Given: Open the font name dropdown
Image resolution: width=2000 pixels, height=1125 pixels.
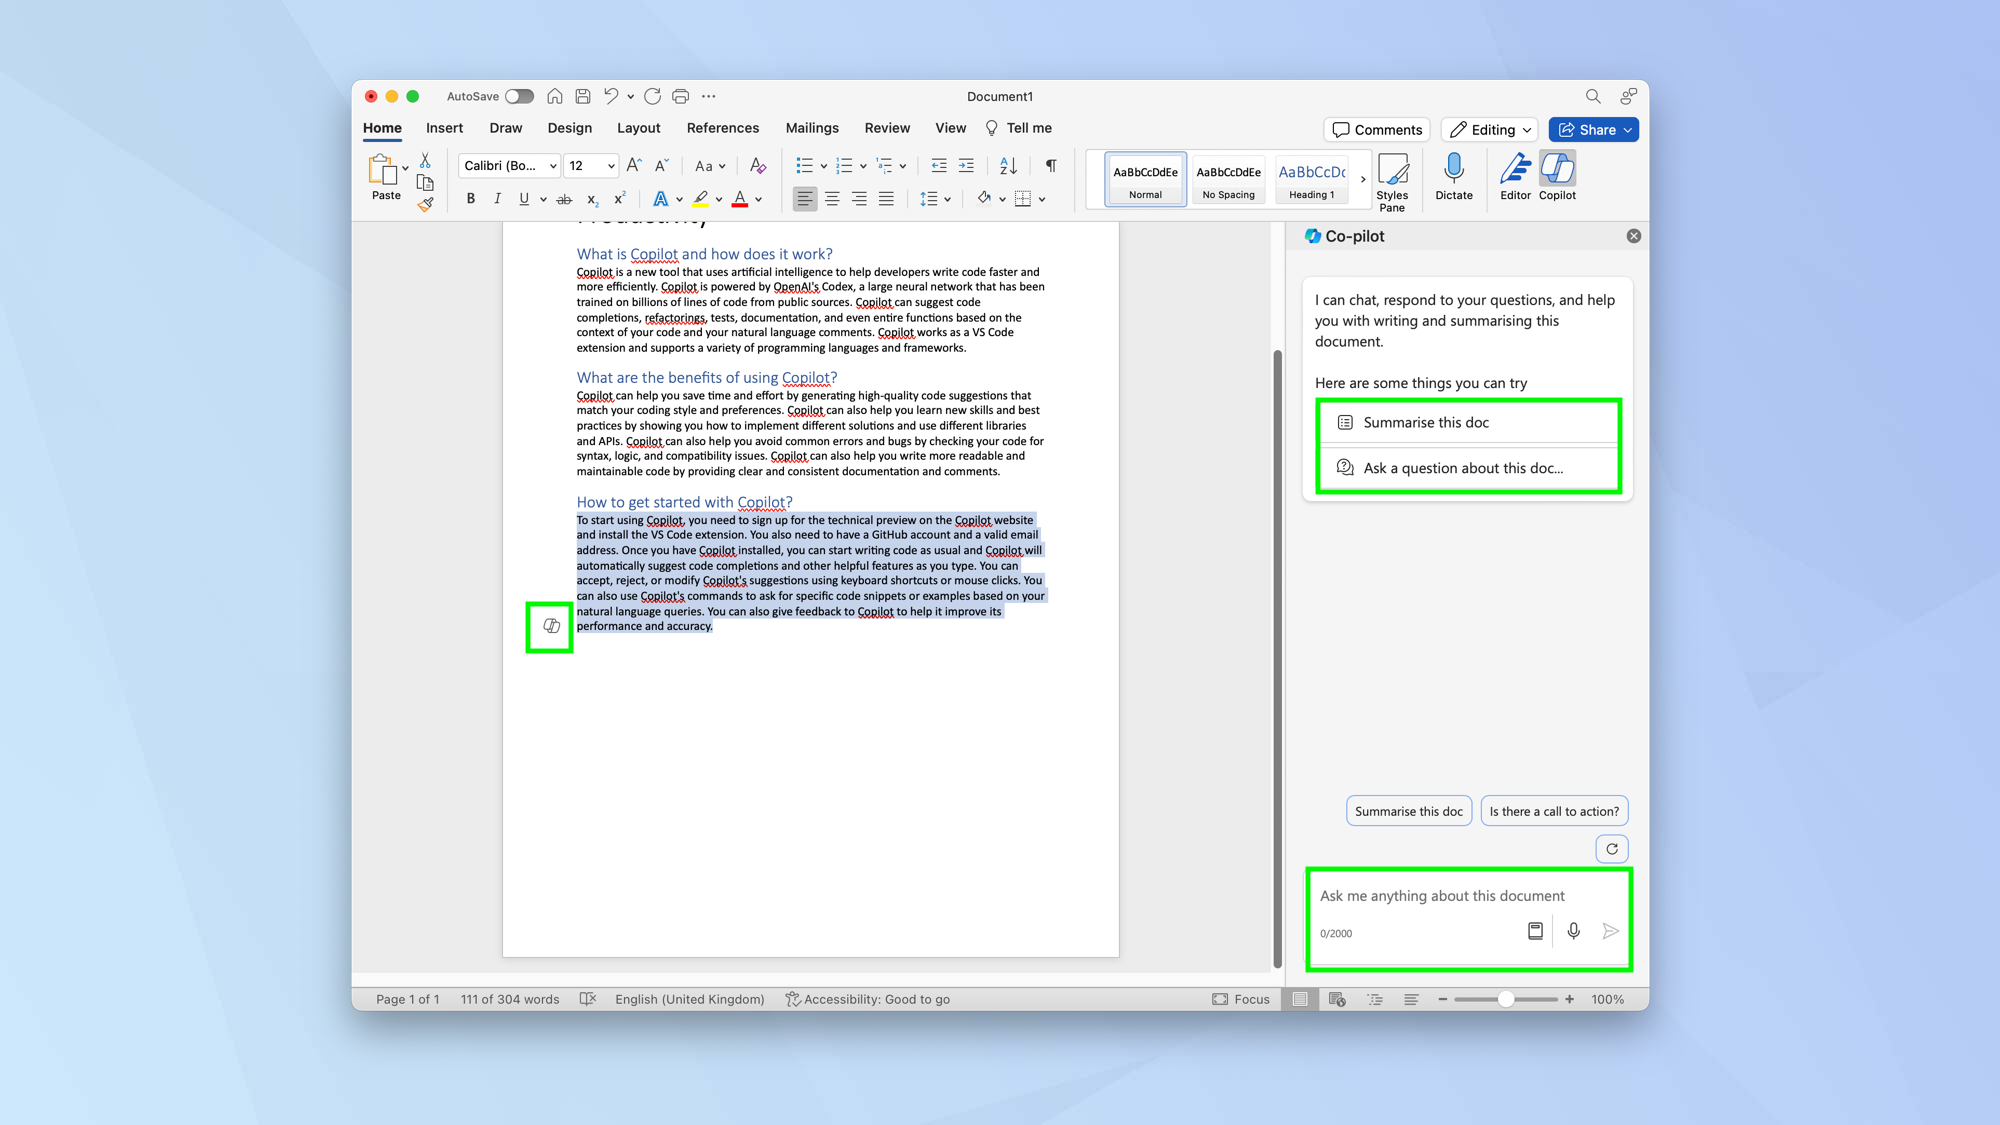Looking at the screenshot, I should coord(553,166).
